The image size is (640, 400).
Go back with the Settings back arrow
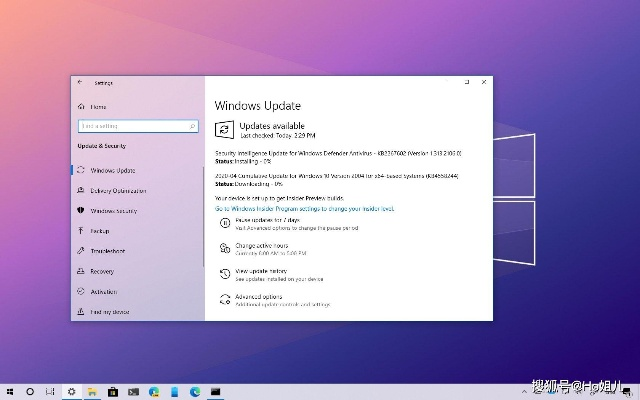pyautogui.click(x=81, y=84)
